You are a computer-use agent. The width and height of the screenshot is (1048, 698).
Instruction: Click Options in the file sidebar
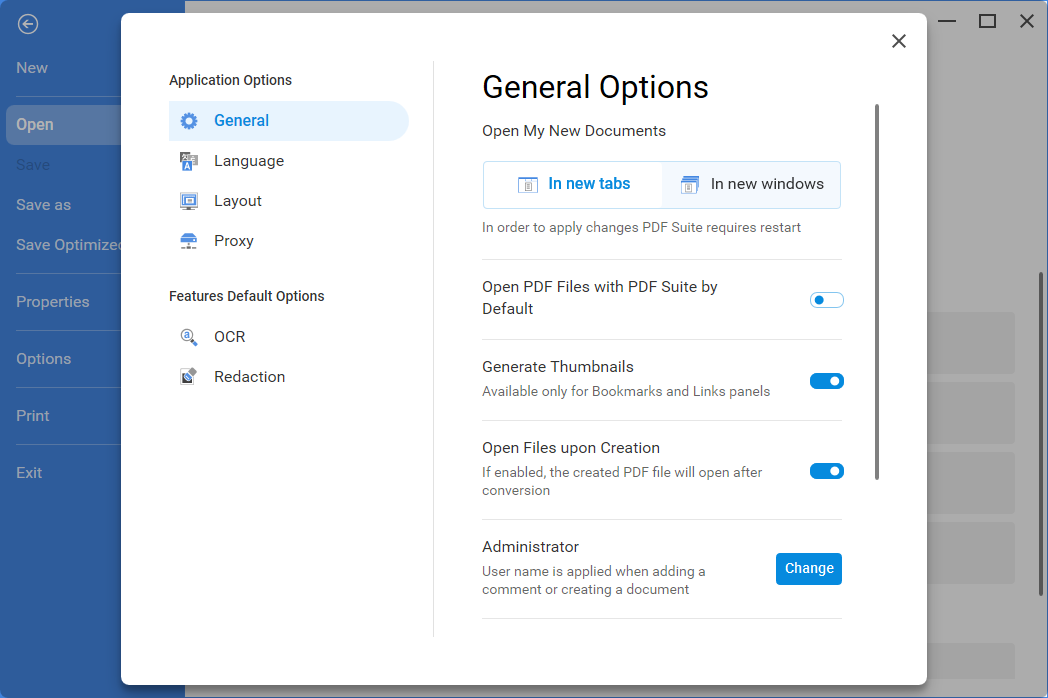click(43, 359)
